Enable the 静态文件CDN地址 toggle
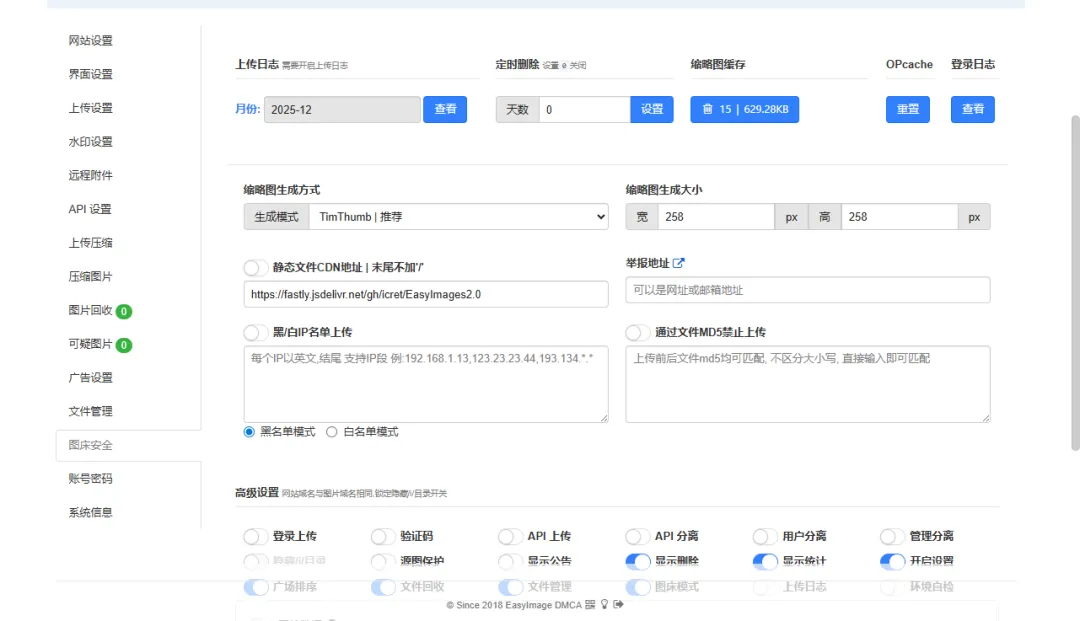This screenshot has width=1080, height=621. tap(256, 268)
